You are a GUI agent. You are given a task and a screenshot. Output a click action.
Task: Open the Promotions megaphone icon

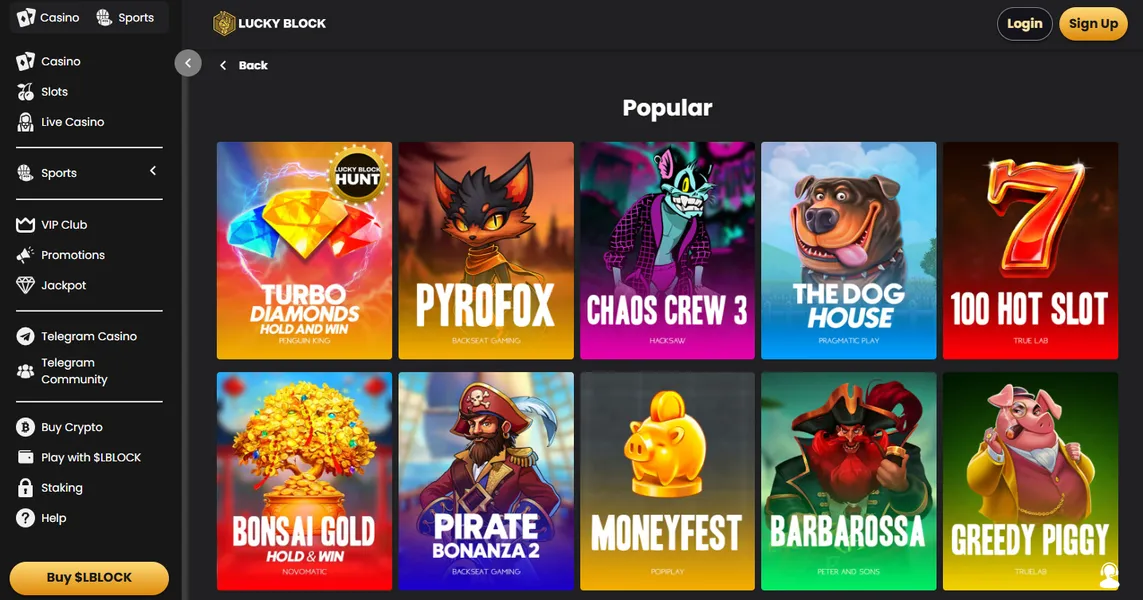(x=26, y=255)
